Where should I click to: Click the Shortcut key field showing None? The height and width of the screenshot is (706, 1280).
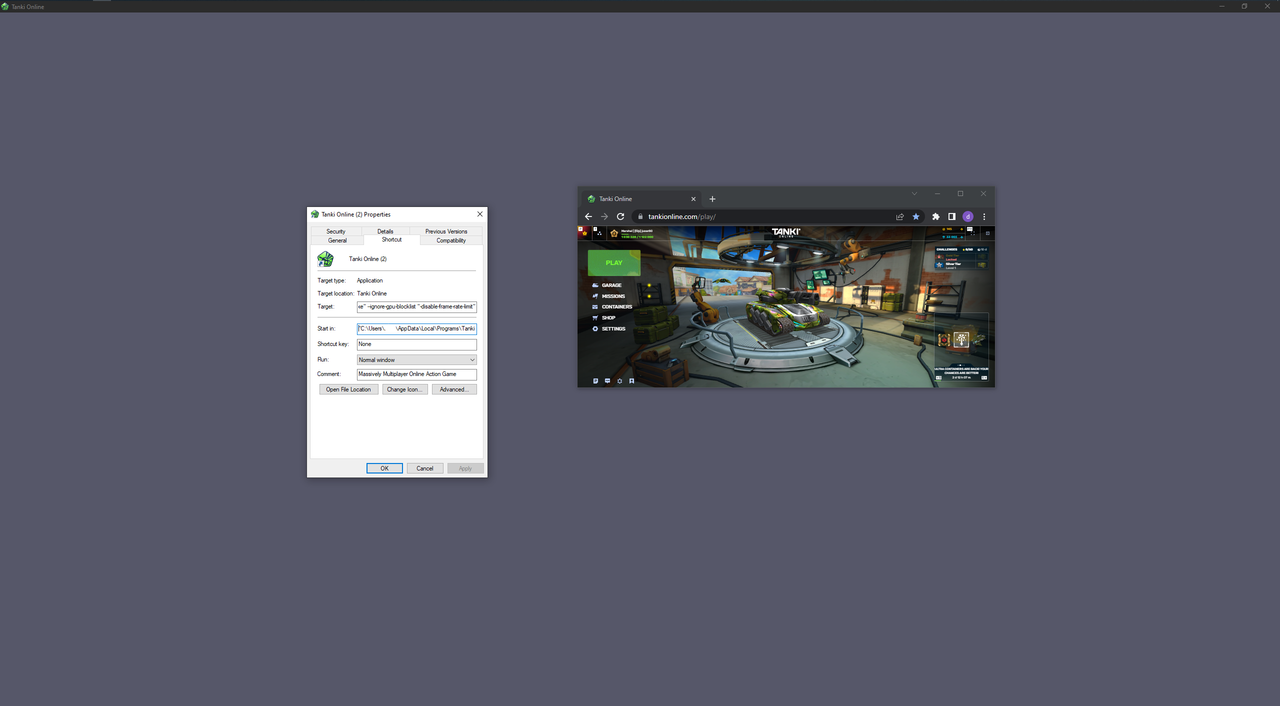click(x=417, y=344)
